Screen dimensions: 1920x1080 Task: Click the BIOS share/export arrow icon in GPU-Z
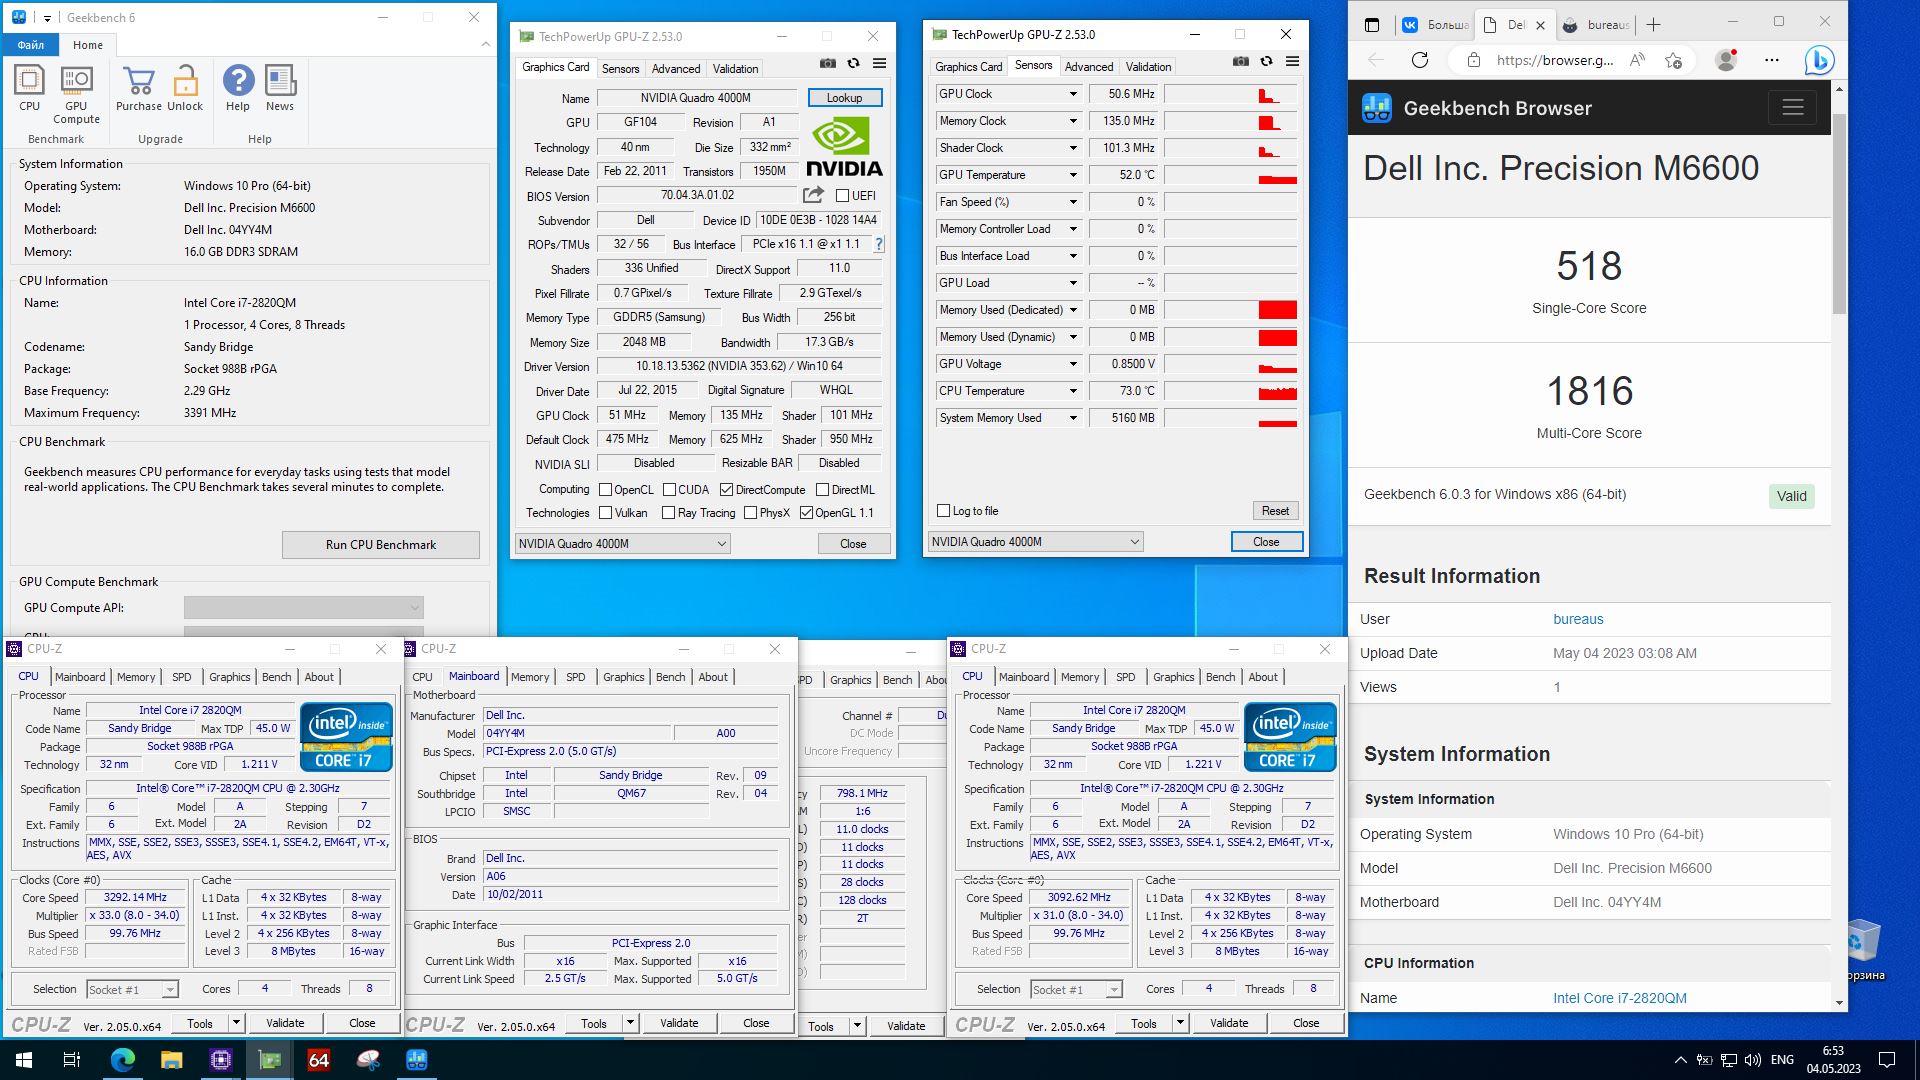point(814,195)
